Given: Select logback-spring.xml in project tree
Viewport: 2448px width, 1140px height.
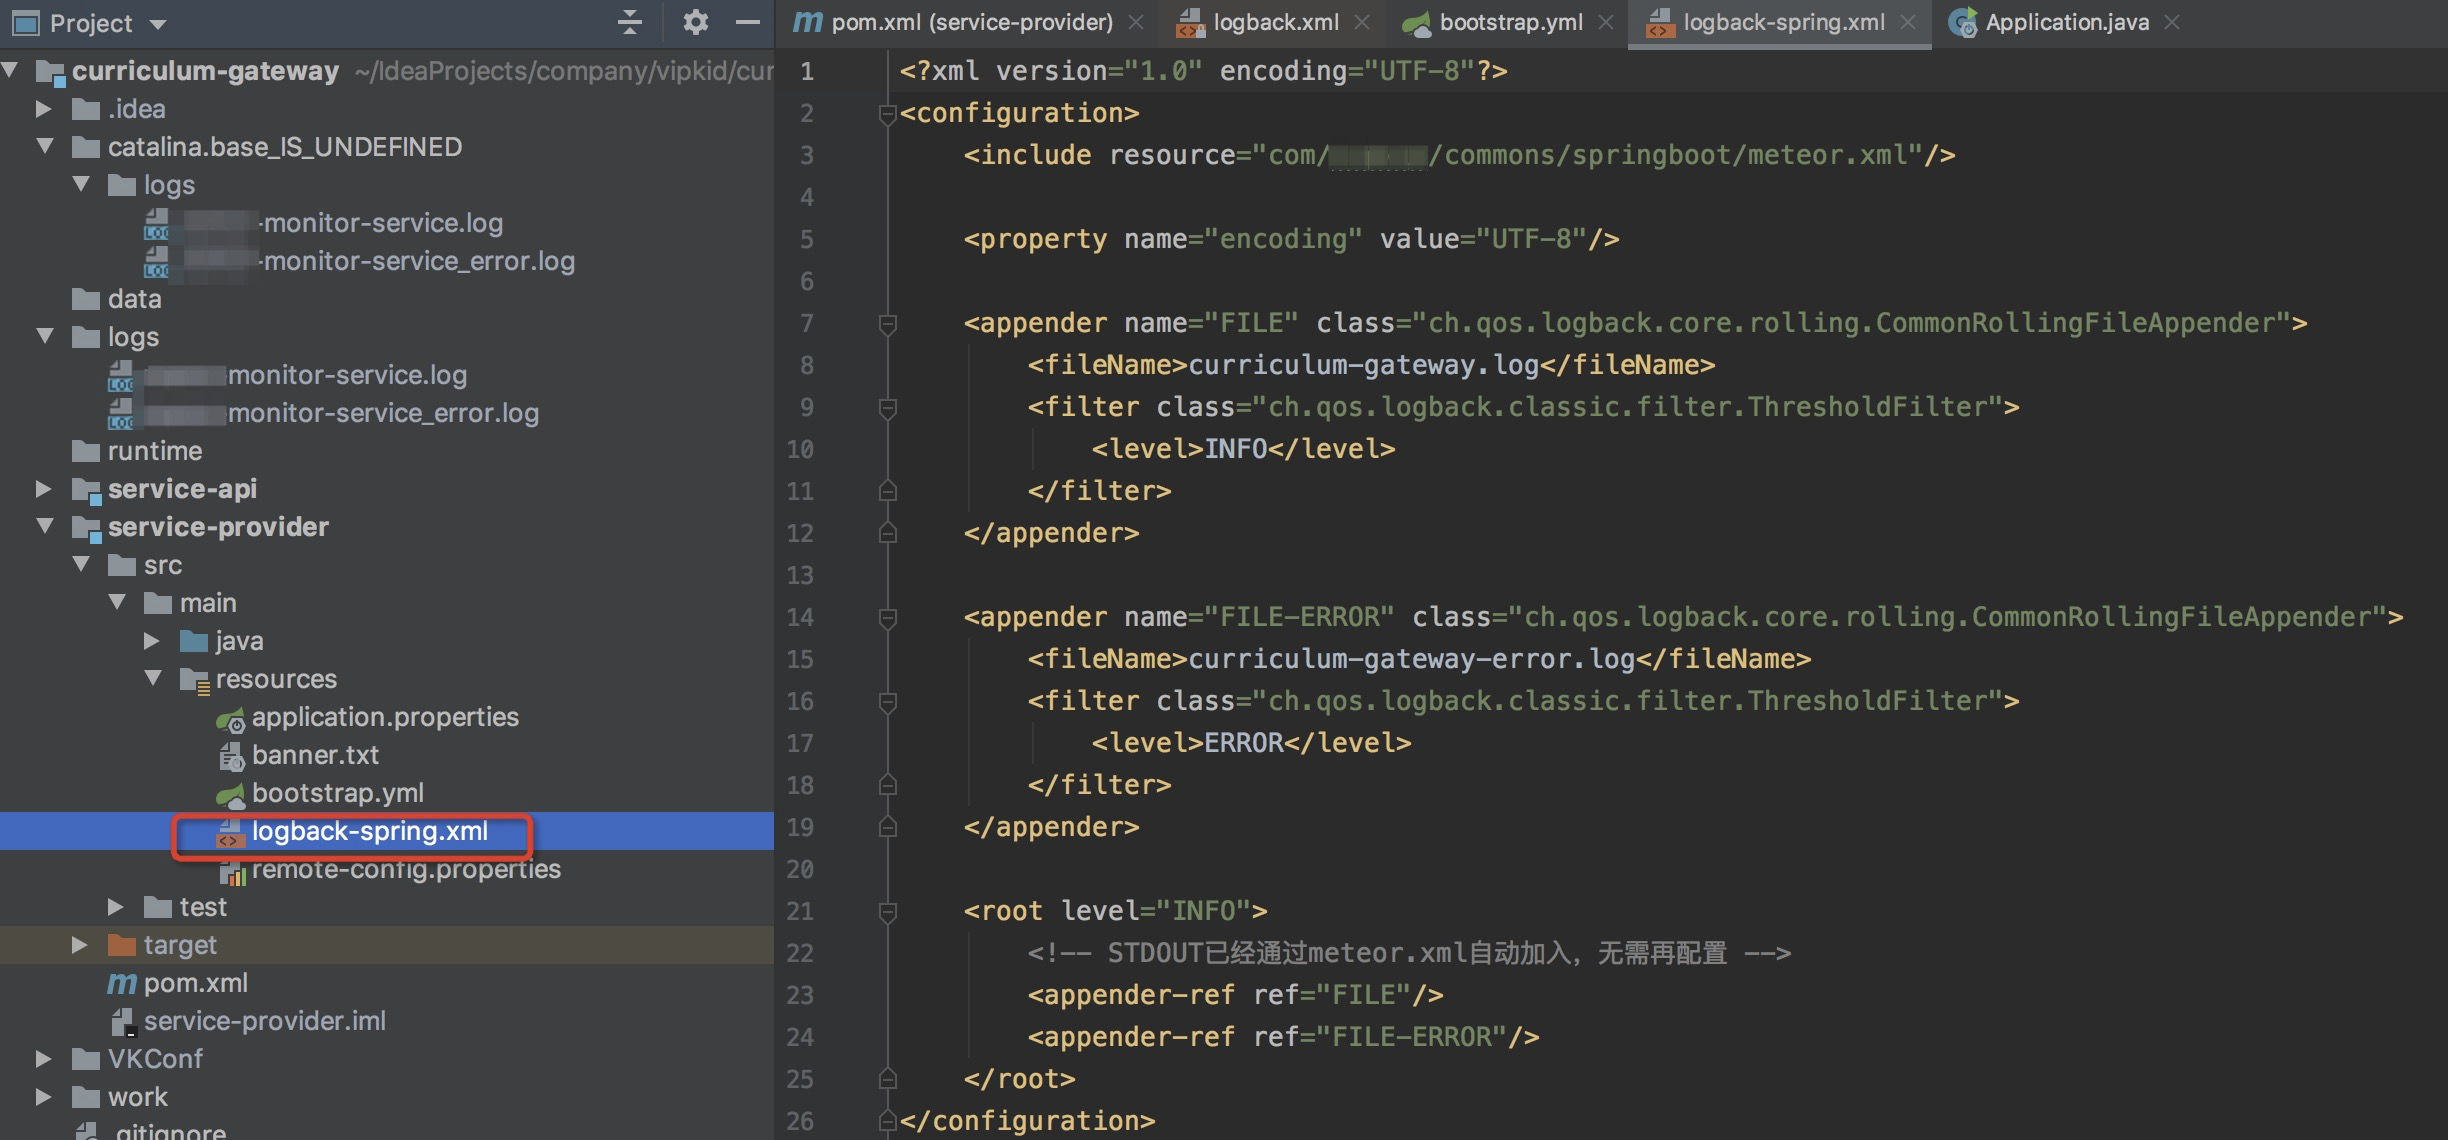Looking at the screenshot, I should coord(370,830).
